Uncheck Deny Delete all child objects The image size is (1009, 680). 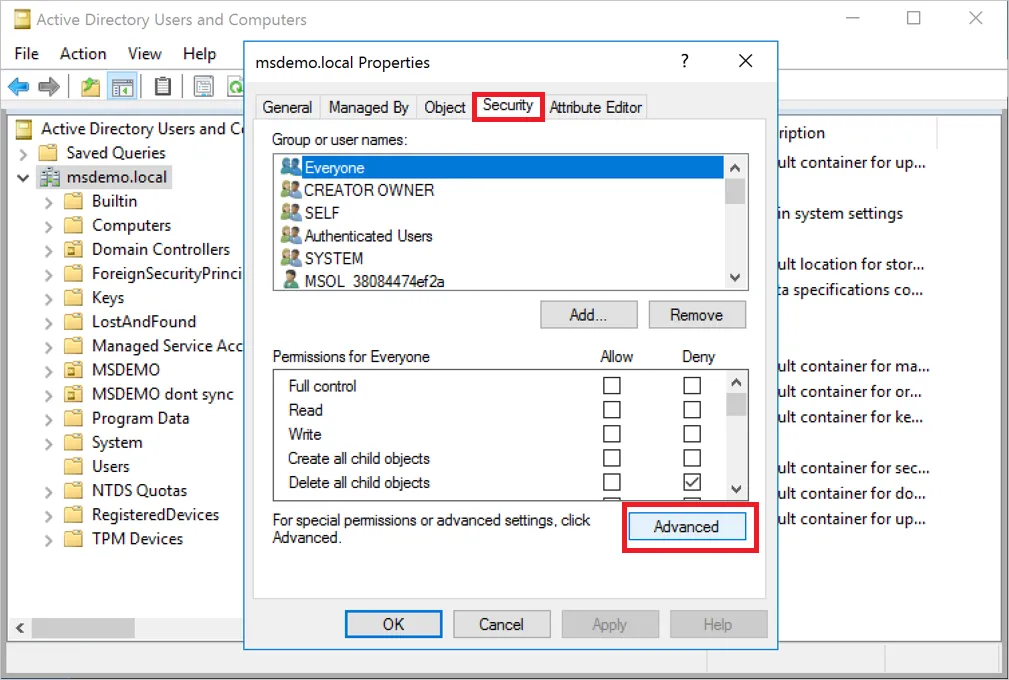click(692, 482)
